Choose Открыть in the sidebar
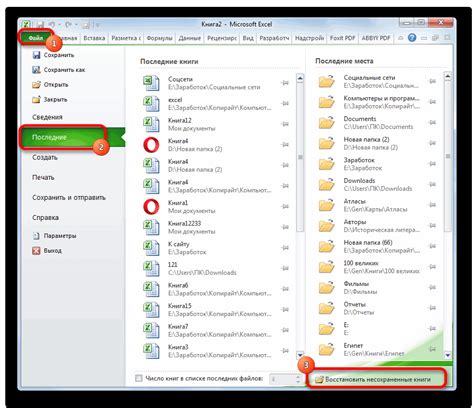474x408 pixels. tap(50, 85)
